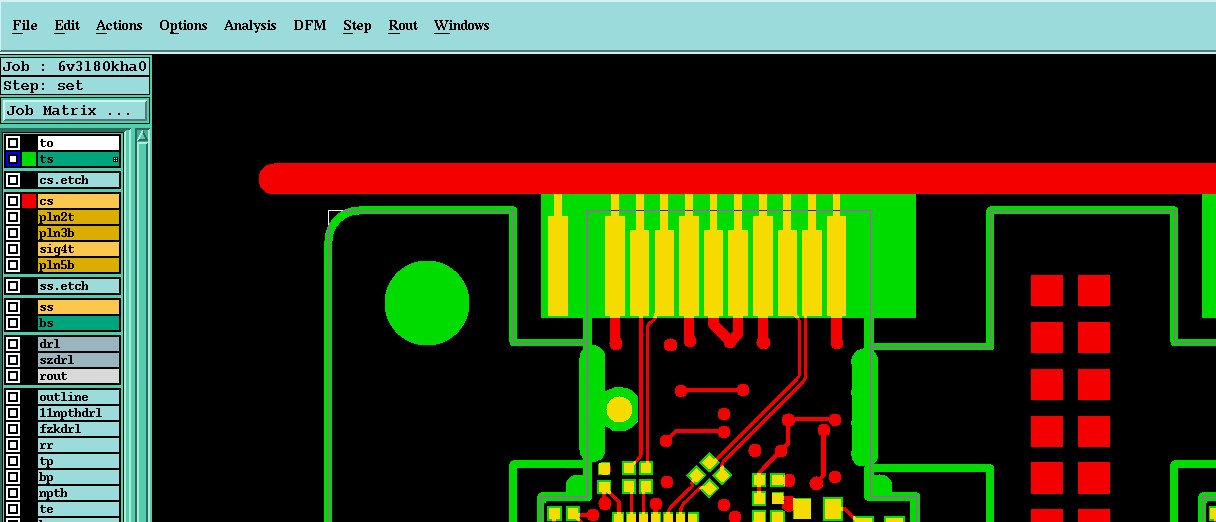Select the 'sig4t' layer name

coord(79,249)
